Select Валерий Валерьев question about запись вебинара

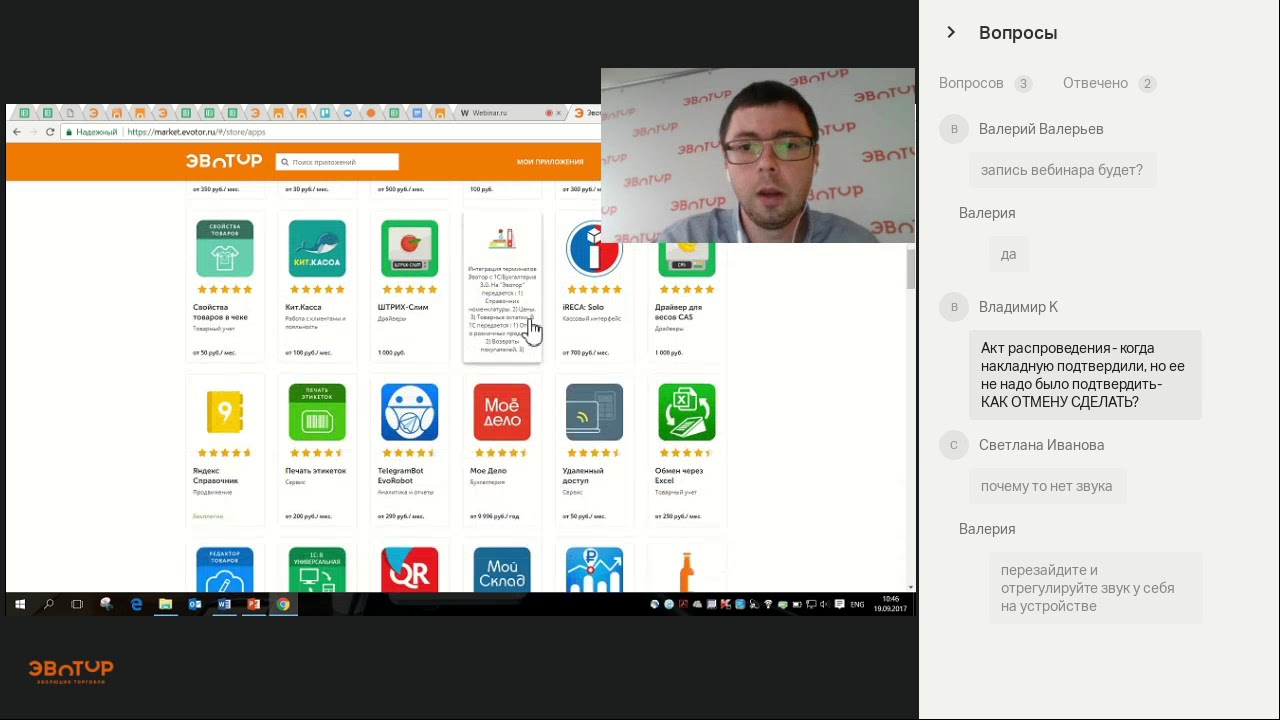click(x=1062, y=170)
